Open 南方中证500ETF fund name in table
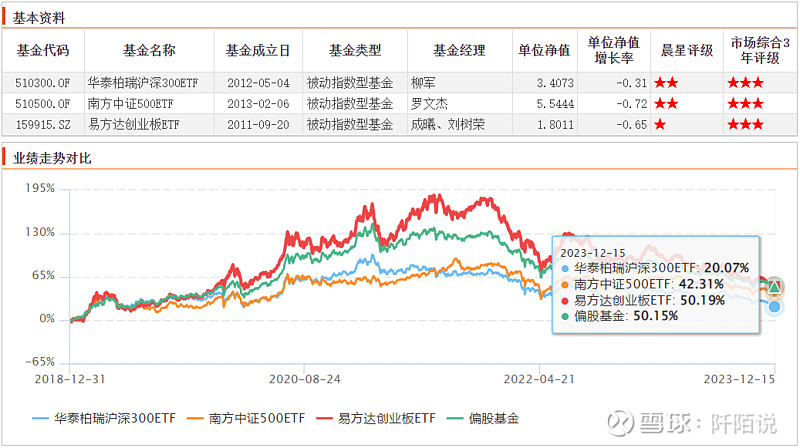The height and width of the screenshot is (448, 800). coord(131,104)
